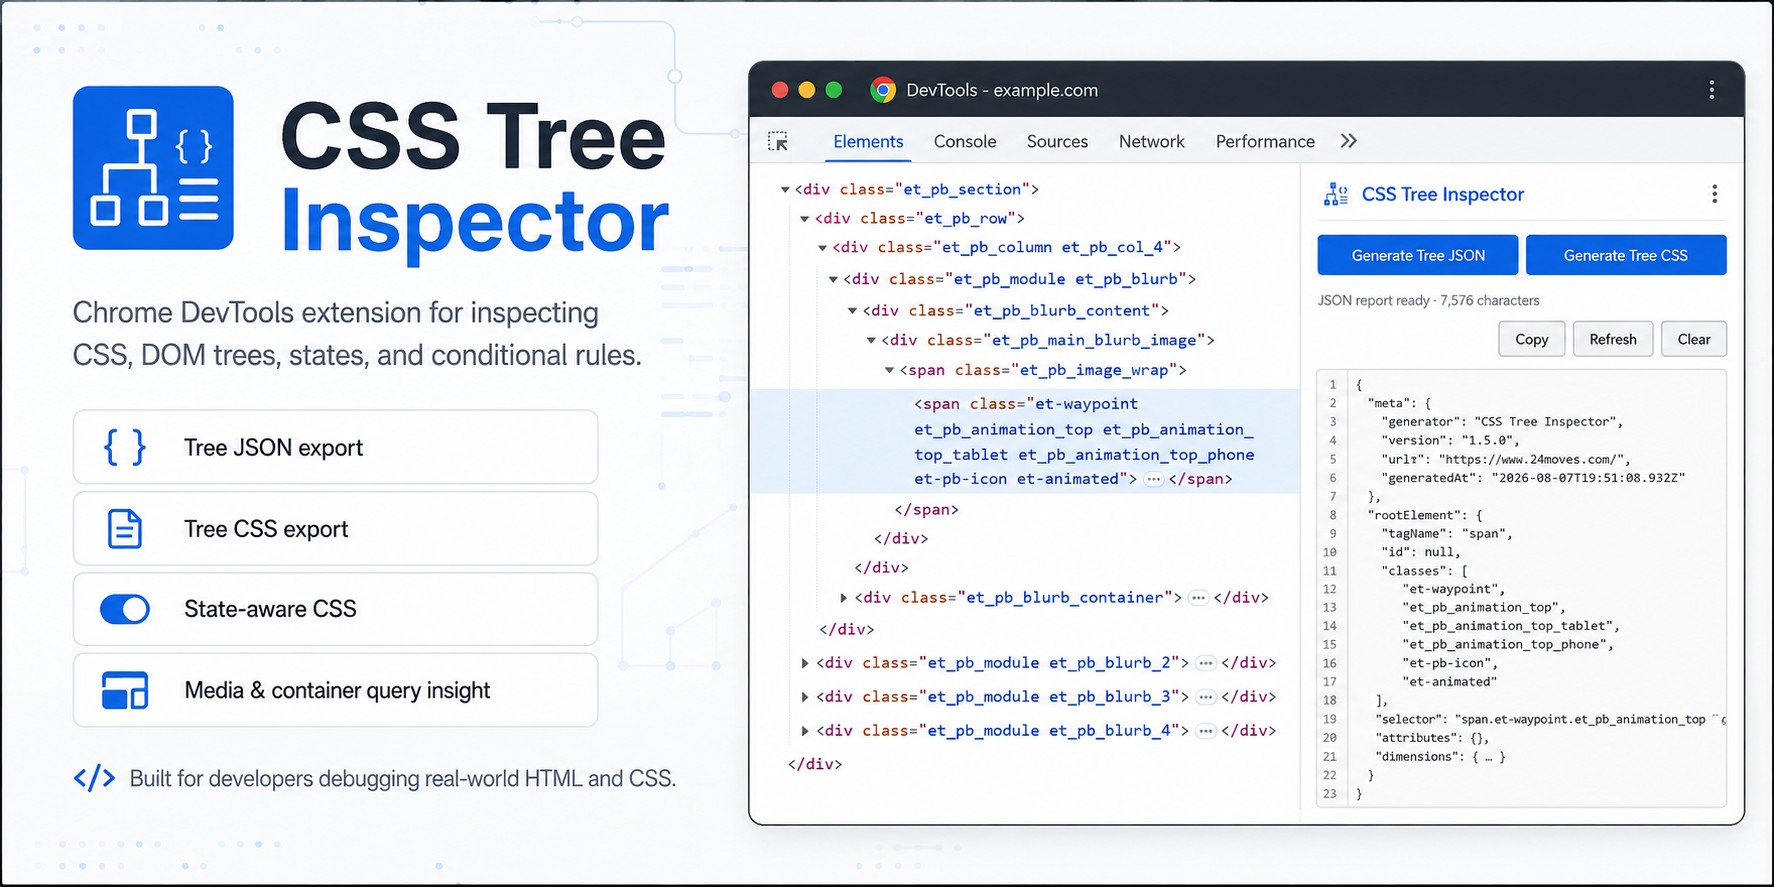Click the large blue CSS Tree Inspector logo
Viewport: 1774px width, 887px height.
pos(153,168)
